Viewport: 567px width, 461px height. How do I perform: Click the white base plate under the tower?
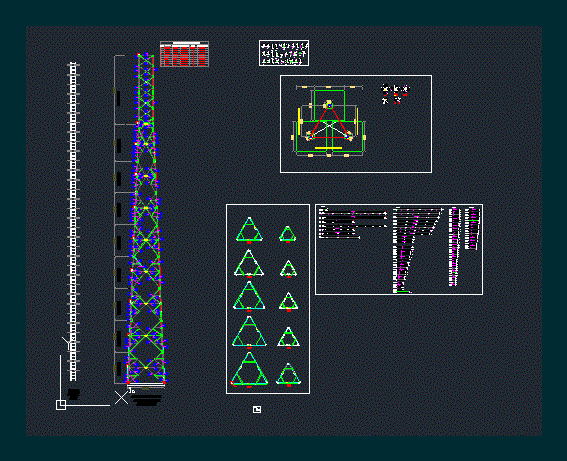tap(146, 385)
